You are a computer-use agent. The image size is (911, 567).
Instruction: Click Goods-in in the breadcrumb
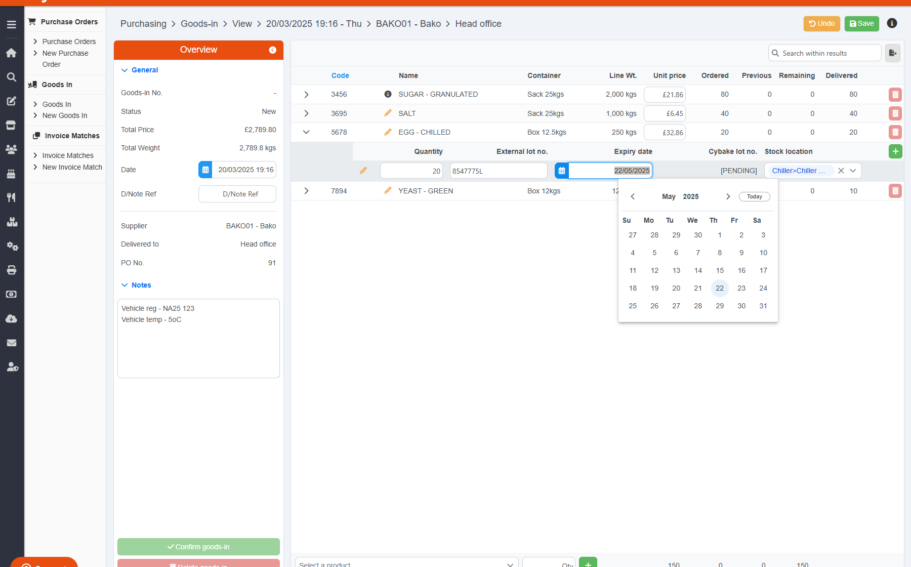(199, 24)
